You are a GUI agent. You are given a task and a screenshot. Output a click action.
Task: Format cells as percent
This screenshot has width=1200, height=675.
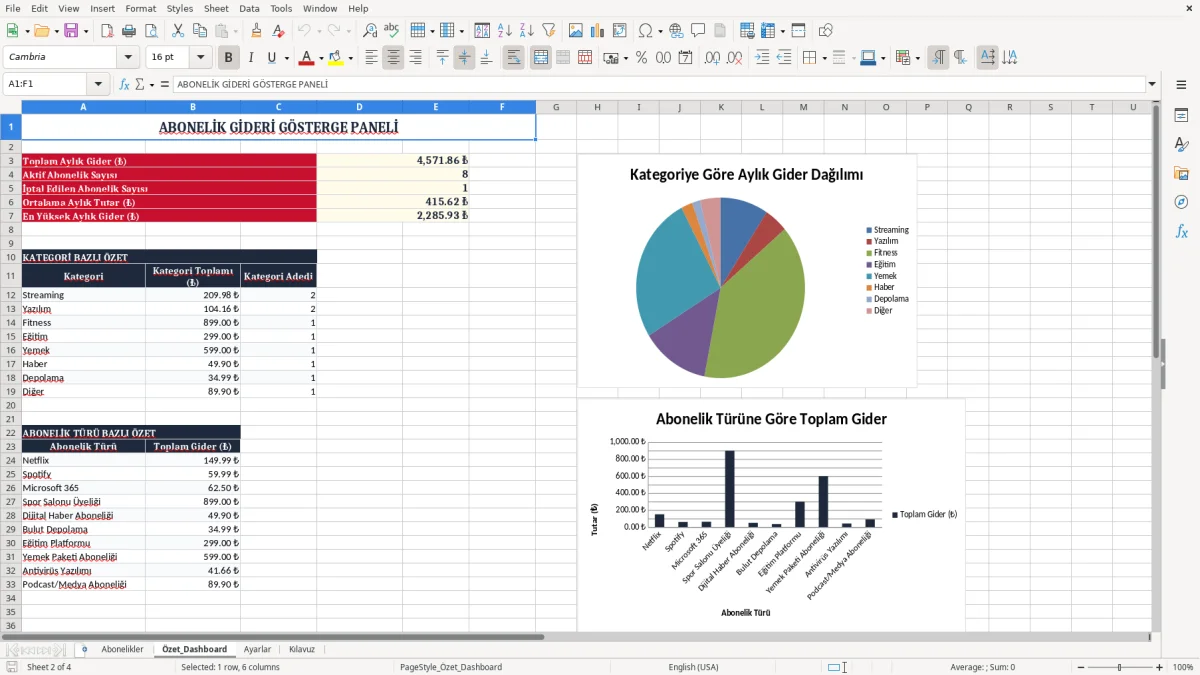tap(642, 58)
